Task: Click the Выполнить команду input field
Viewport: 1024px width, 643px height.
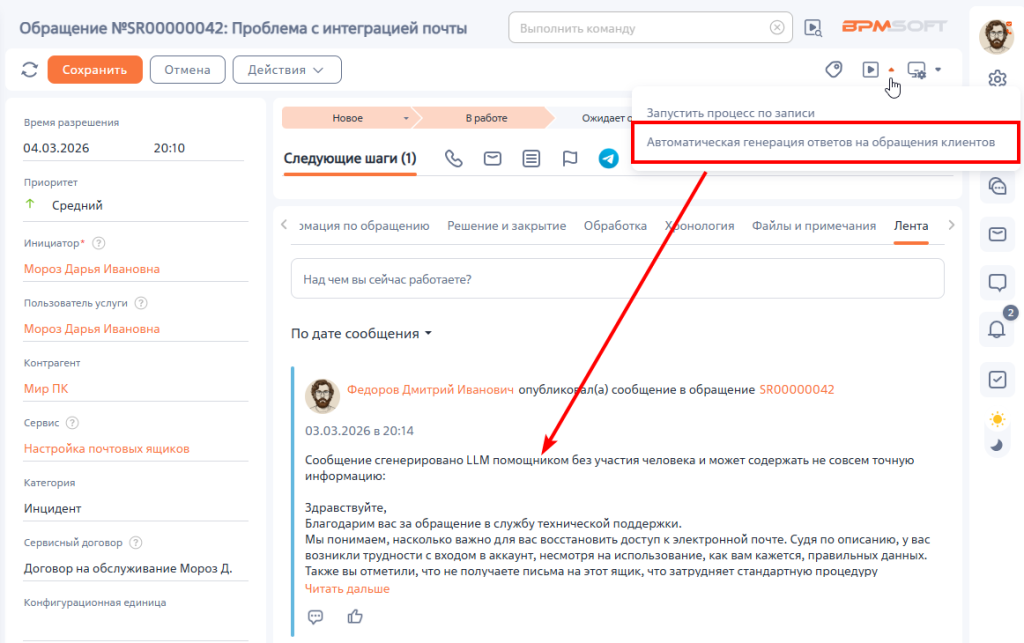Action: (640, 28)
